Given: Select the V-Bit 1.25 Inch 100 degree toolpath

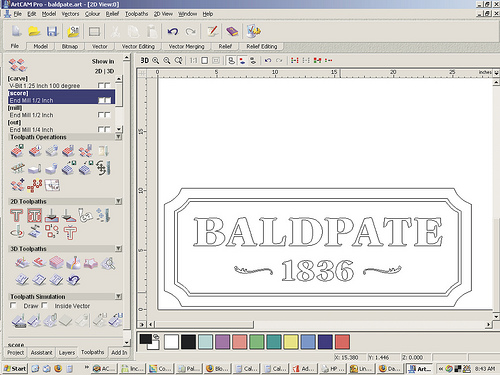Looking at the screenshot, I should (45, 86).
